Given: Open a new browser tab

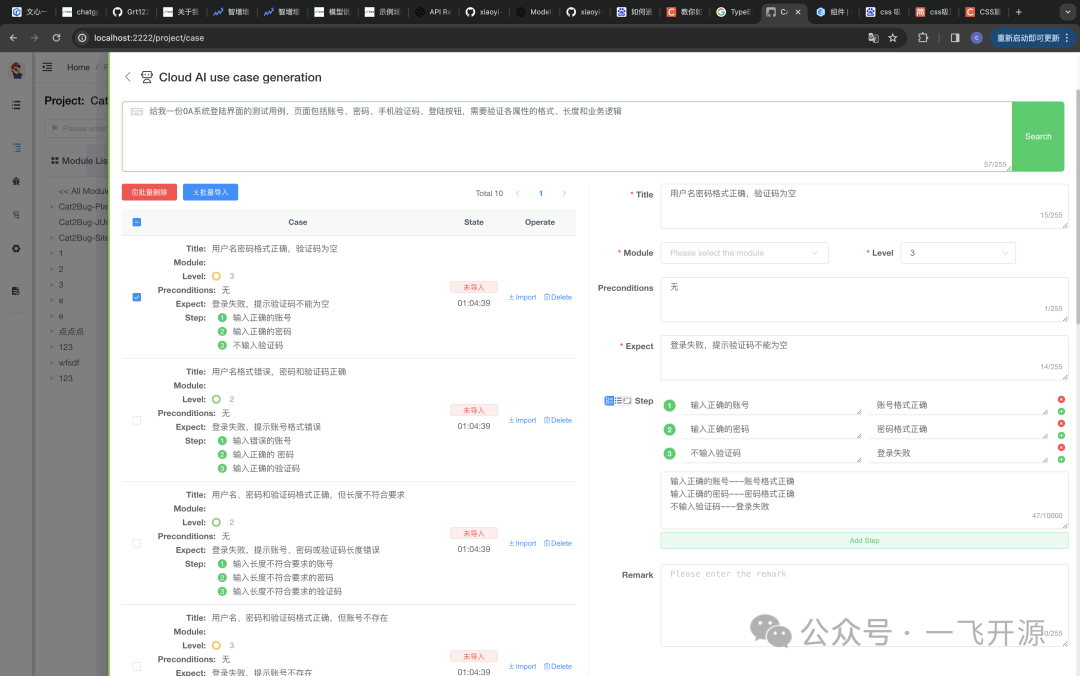Looking at the screenshot, I should (1018, 12).
